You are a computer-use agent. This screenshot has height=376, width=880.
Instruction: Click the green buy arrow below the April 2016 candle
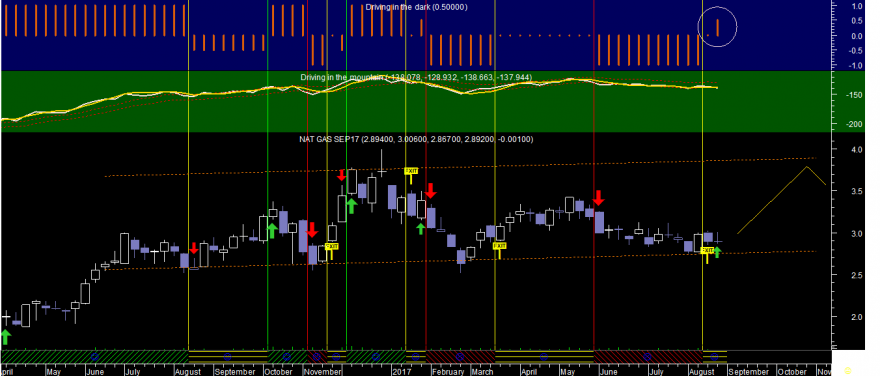6,337
